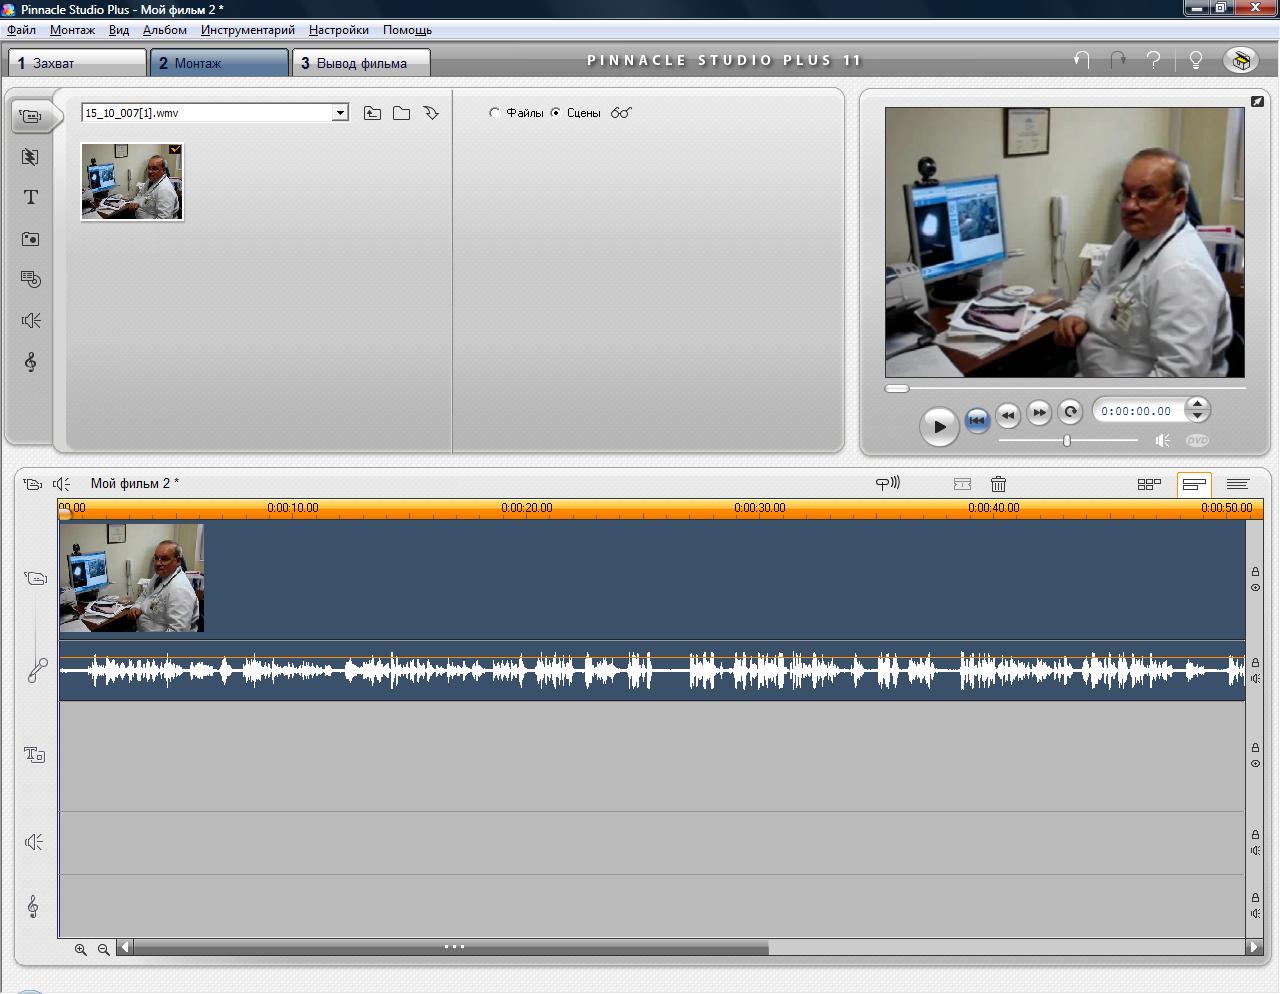
Task: Toggle the DVD mode button
Action: tap(1197, 440)
